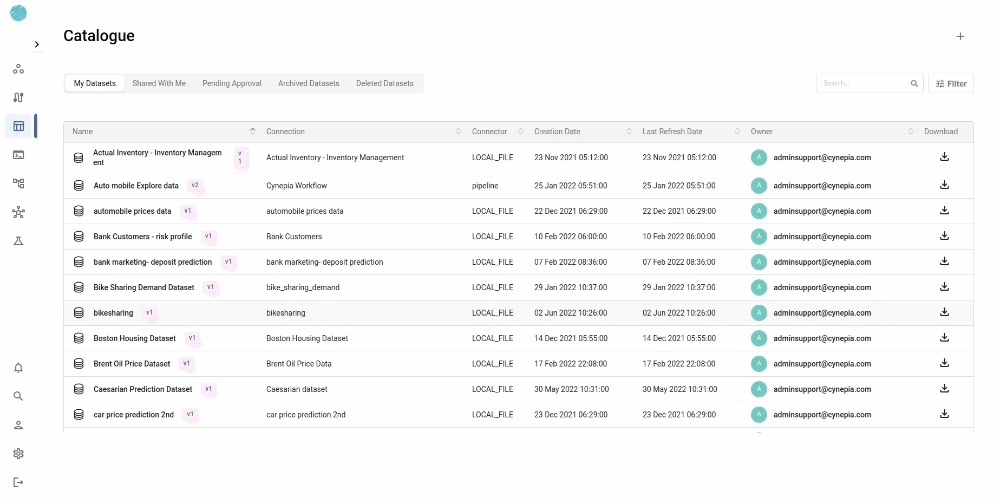This screenshot has height=504, width=1000.
Task: Sort by Last Refresh Date column arrows
Action: click(737, 131)
